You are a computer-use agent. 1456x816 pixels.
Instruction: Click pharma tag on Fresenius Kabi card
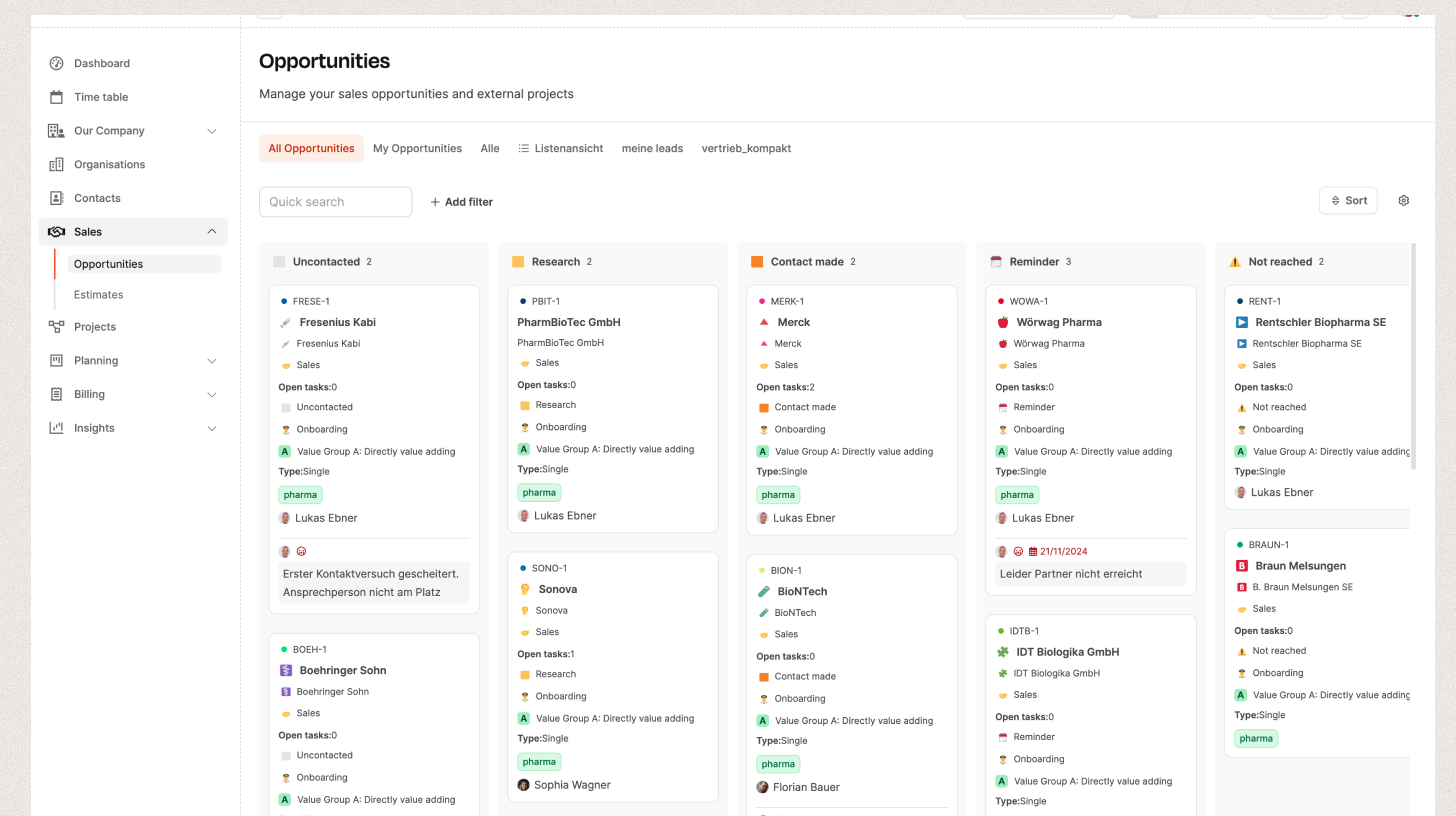tap(300, 494)
